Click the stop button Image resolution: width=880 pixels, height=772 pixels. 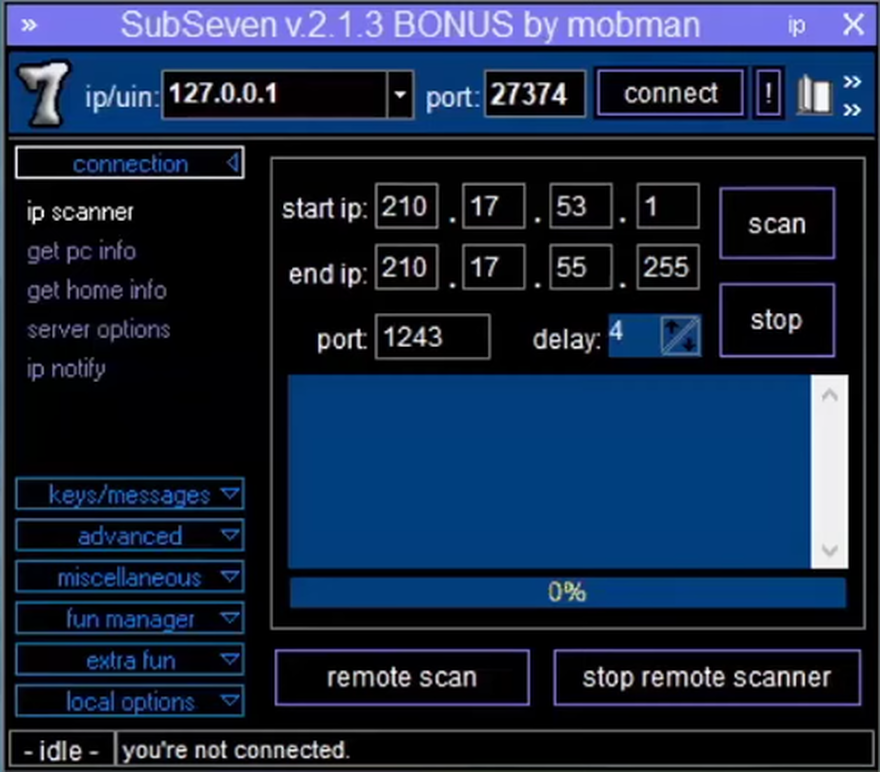click(x=777, y=320)
